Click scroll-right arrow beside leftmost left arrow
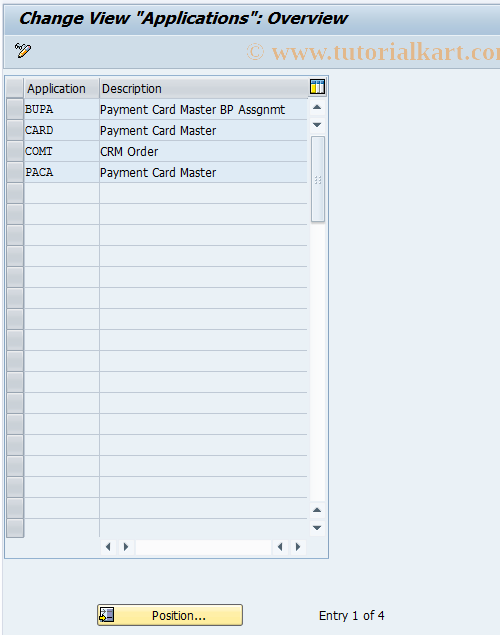The height and width of the screenshot is (635, 500). pos(126,547)
